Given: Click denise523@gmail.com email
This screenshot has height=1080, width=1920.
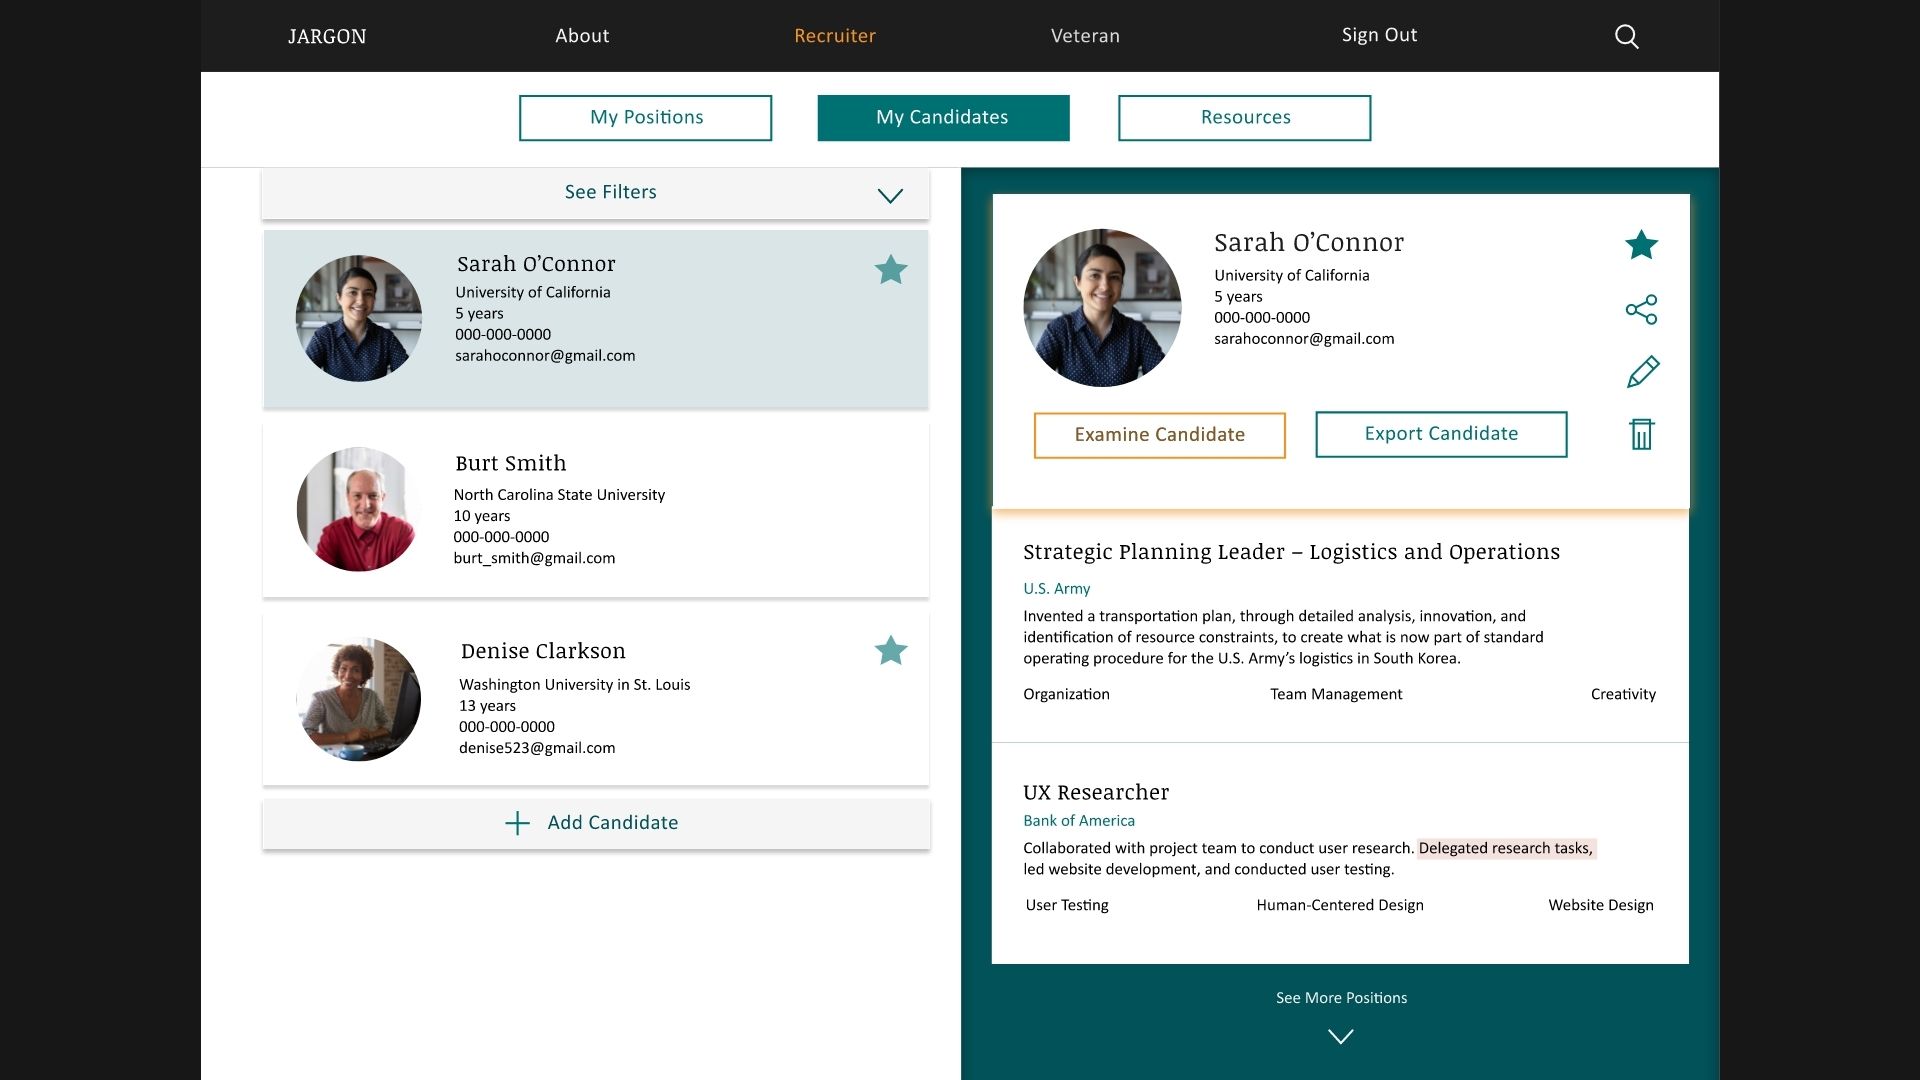Looking at the screenshot, I should [x=537, y=748].
